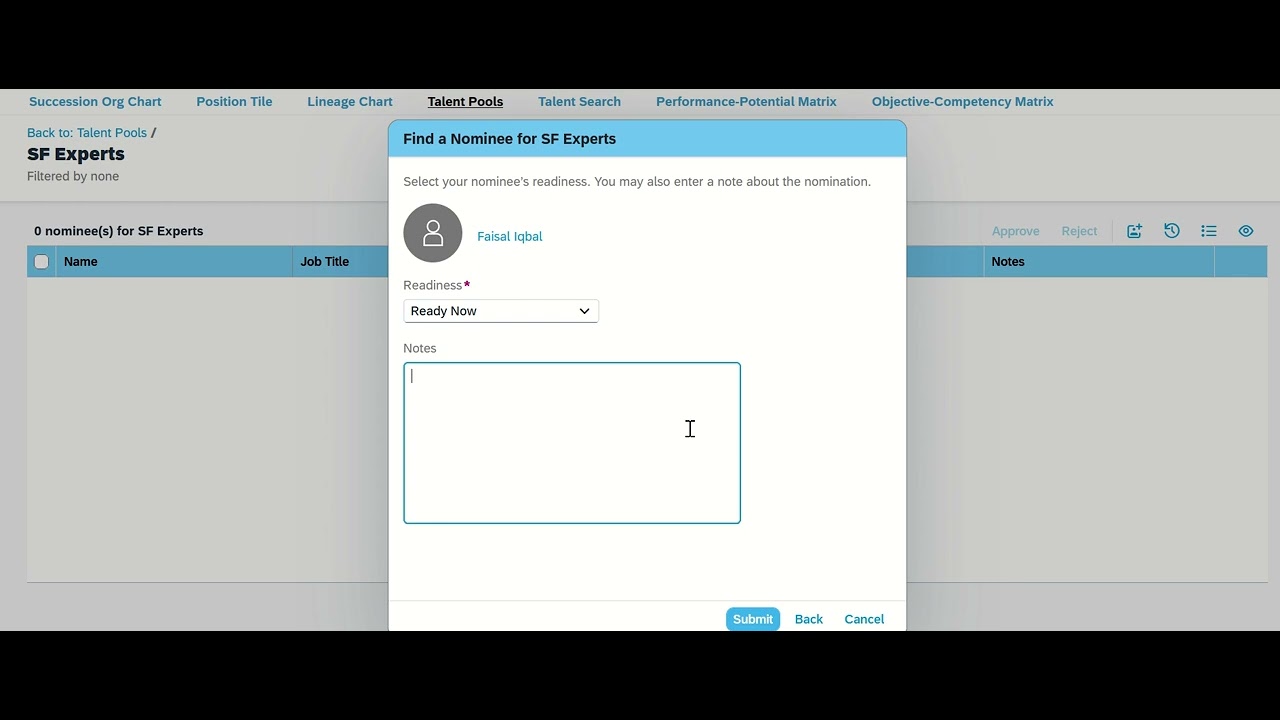Open the Performance-Potential Matrix tab

pos(746,101)
